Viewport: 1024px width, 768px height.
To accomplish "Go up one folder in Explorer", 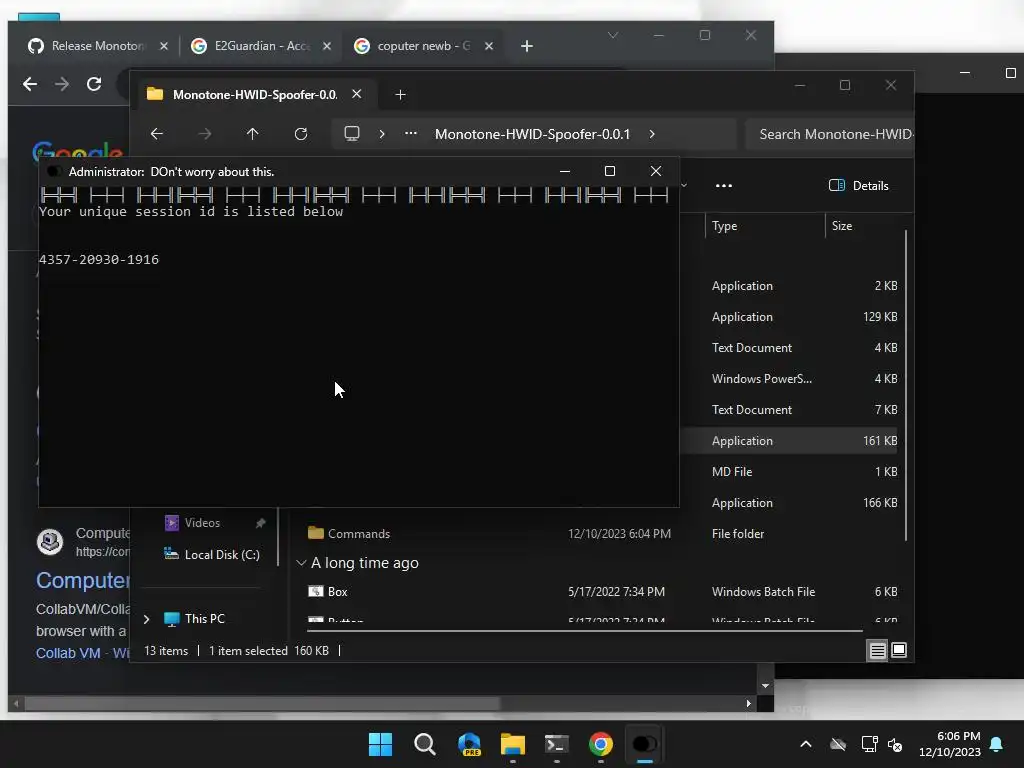I will click(x=253, y=134).
